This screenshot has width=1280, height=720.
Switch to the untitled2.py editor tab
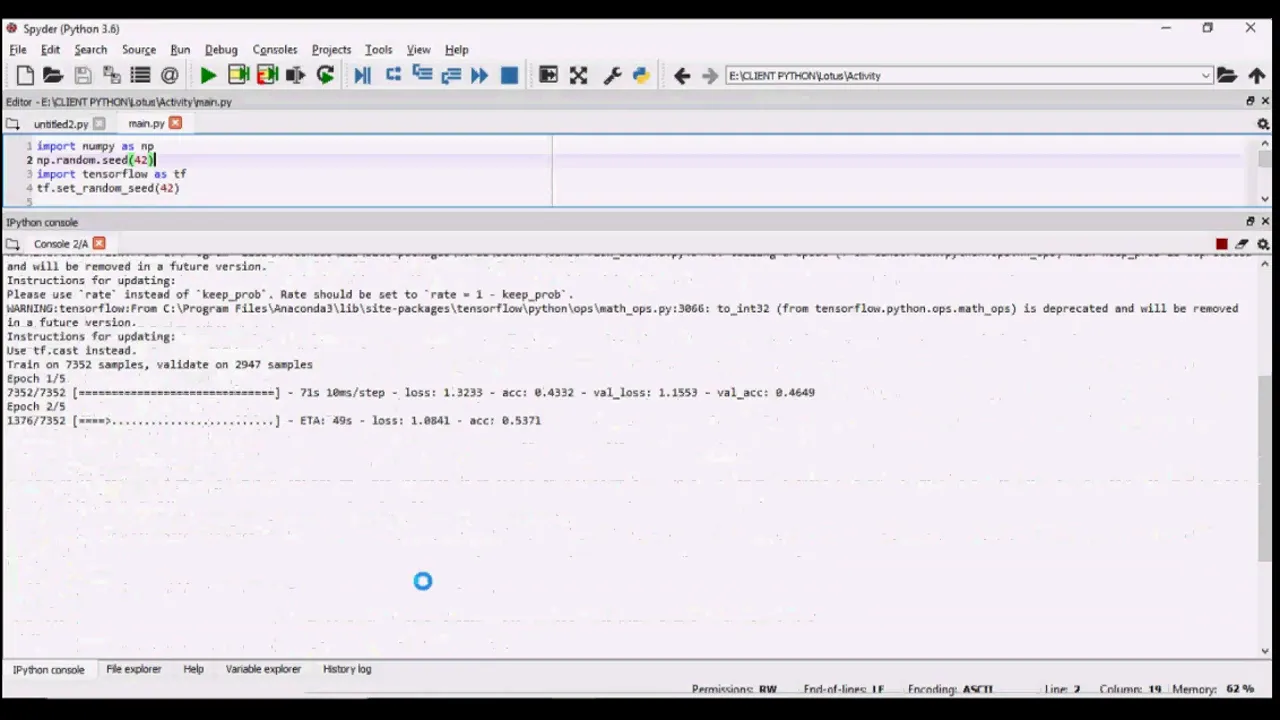tap(60, 124)
